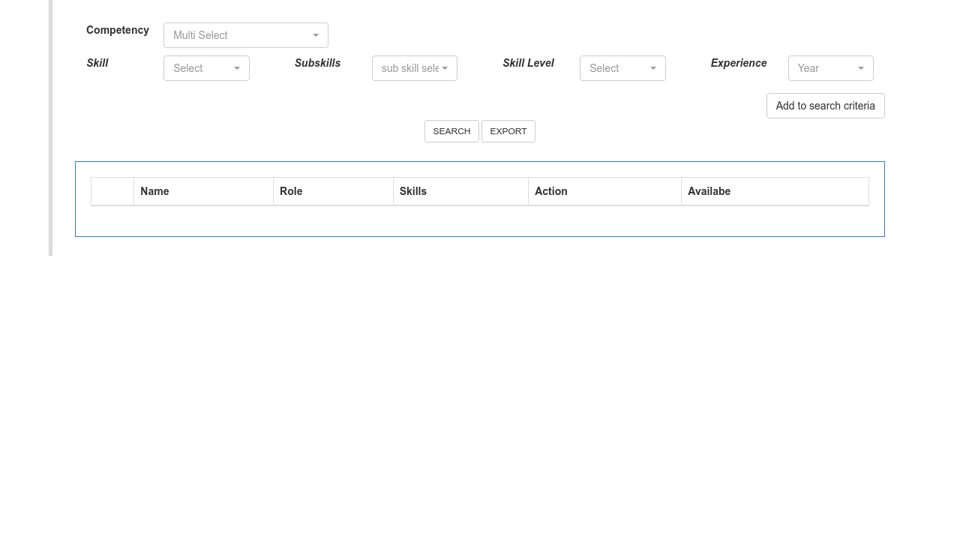This screenshot has width=960, height=540.
Task: Click the Subskills label text
Action: coord(317,63)
